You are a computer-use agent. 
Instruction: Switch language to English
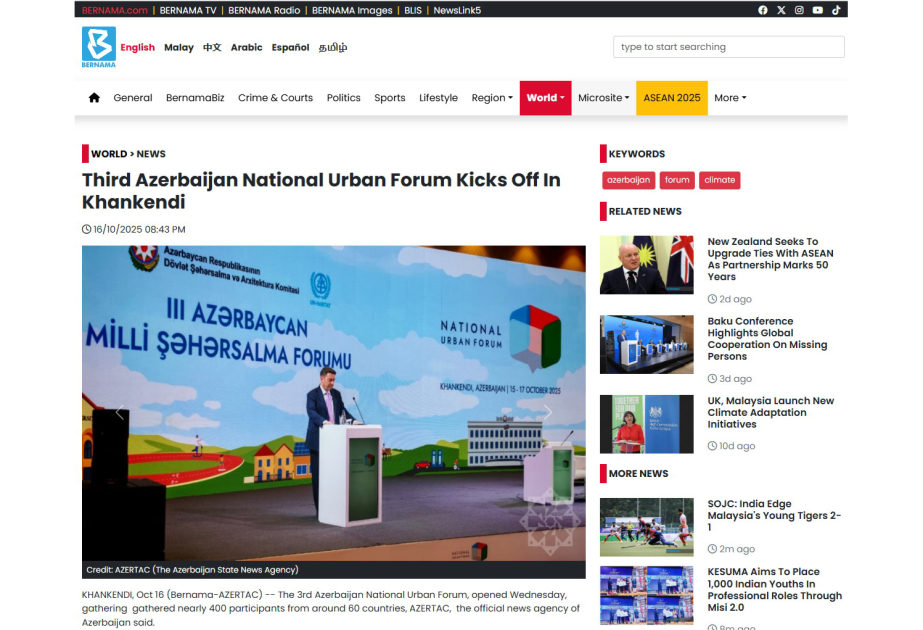pos(138,47)
